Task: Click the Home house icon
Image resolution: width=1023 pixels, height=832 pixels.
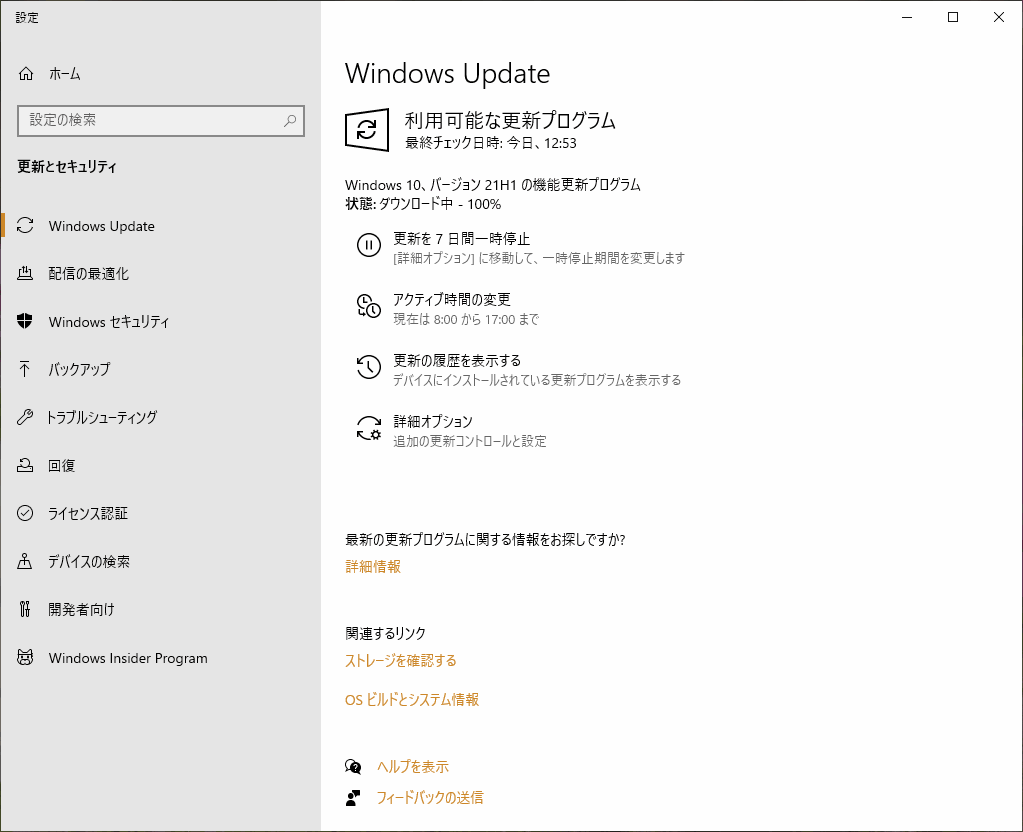Action: [25, 74]
